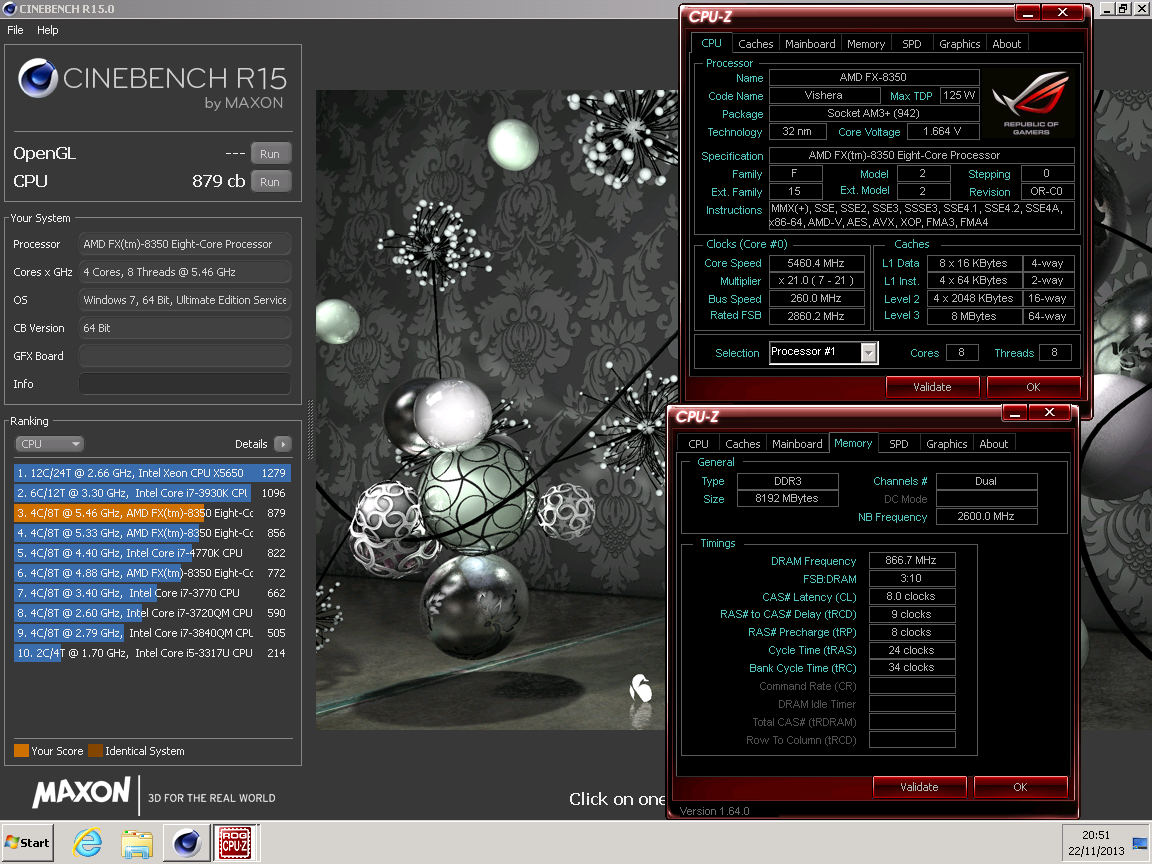Click the Cinebench R15 logo sphere

pos(38,78)
